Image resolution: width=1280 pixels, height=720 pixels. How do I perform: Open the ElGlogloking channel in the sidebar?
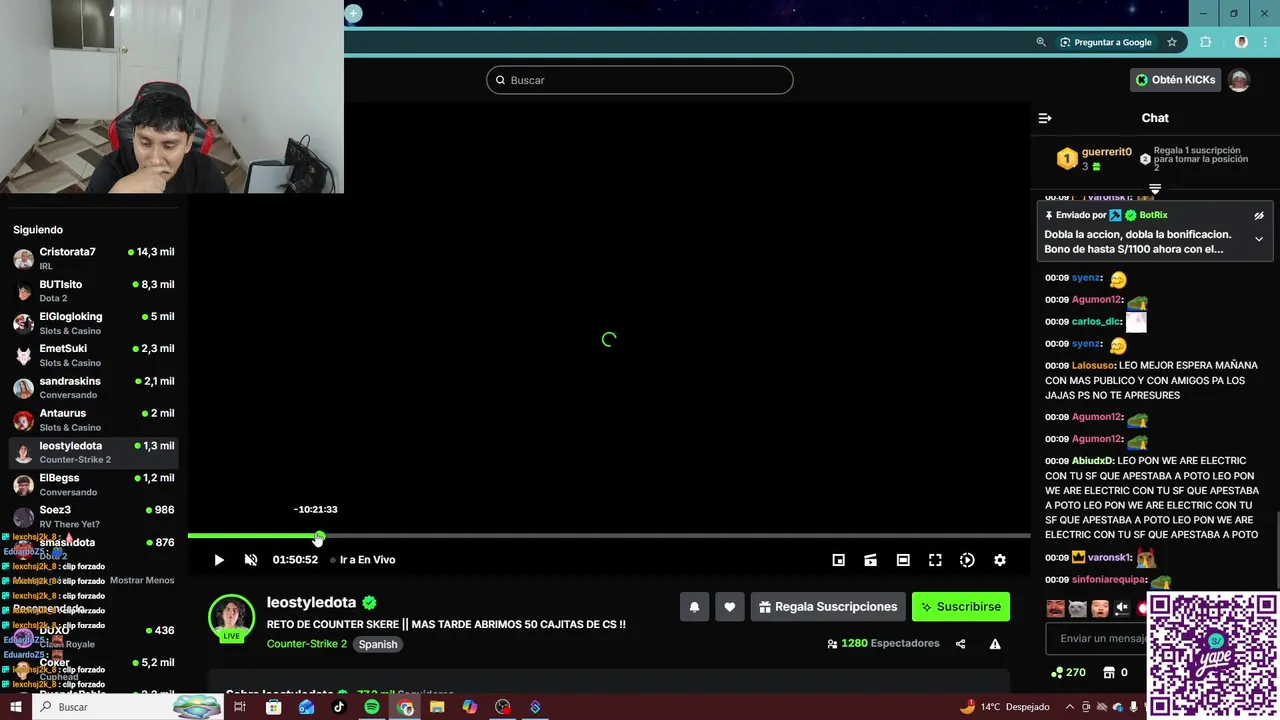coord(94,323)
